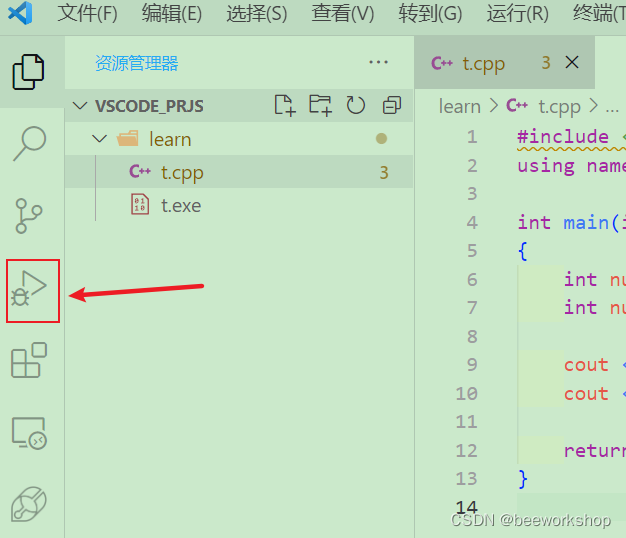Create a new file in VSCODE_PRJS
This screenshot has height=538, width=626.
click(285, 106)
